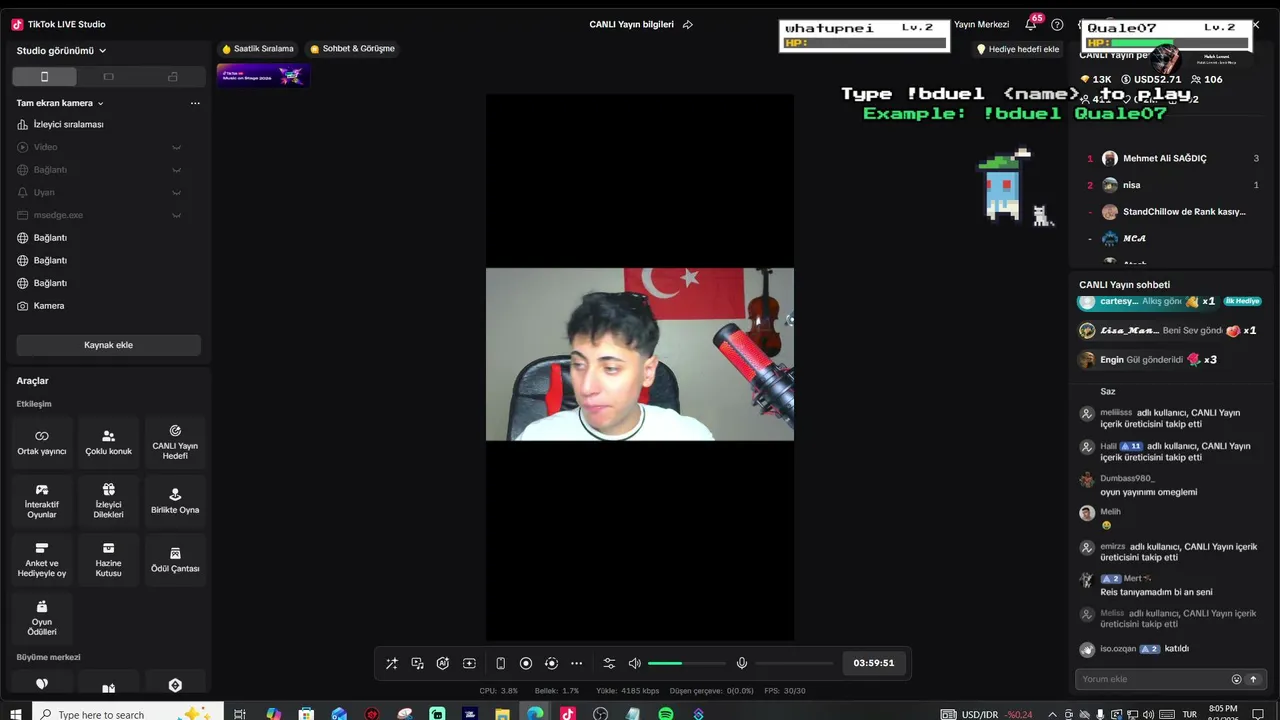Select the Kamera source
Screen dimensions: 1280x720
(x=108, y=306)
